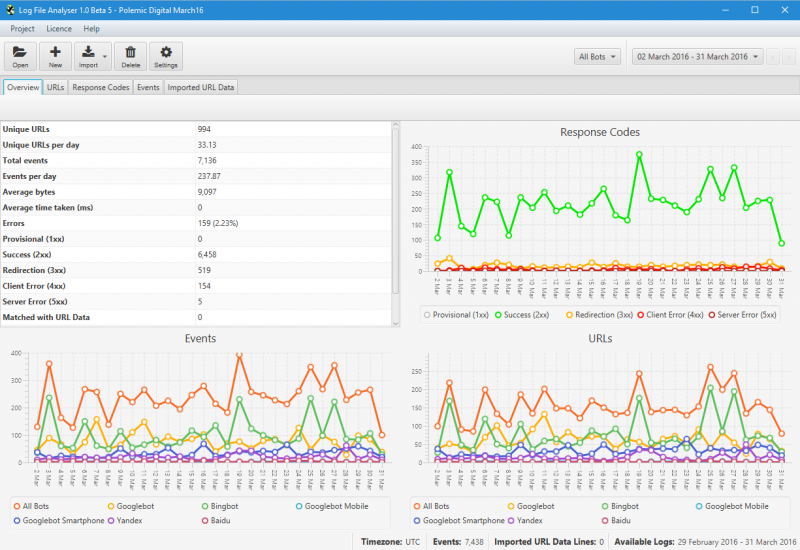Switch to the Overview tab
Image resolution: width=800 pixels, height=550 pixels.
[23, 87]
